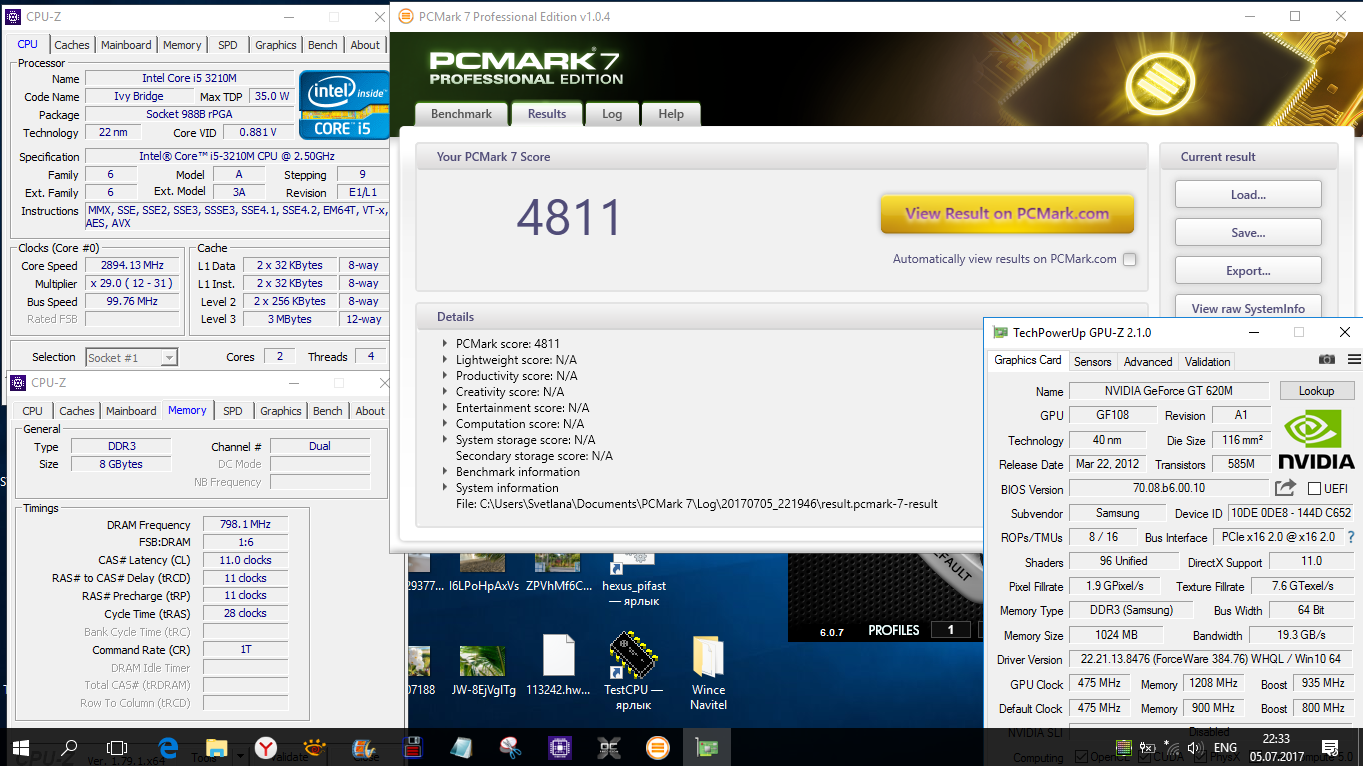Click the GPU-Z Lookup button

(x=1316, y=391)
